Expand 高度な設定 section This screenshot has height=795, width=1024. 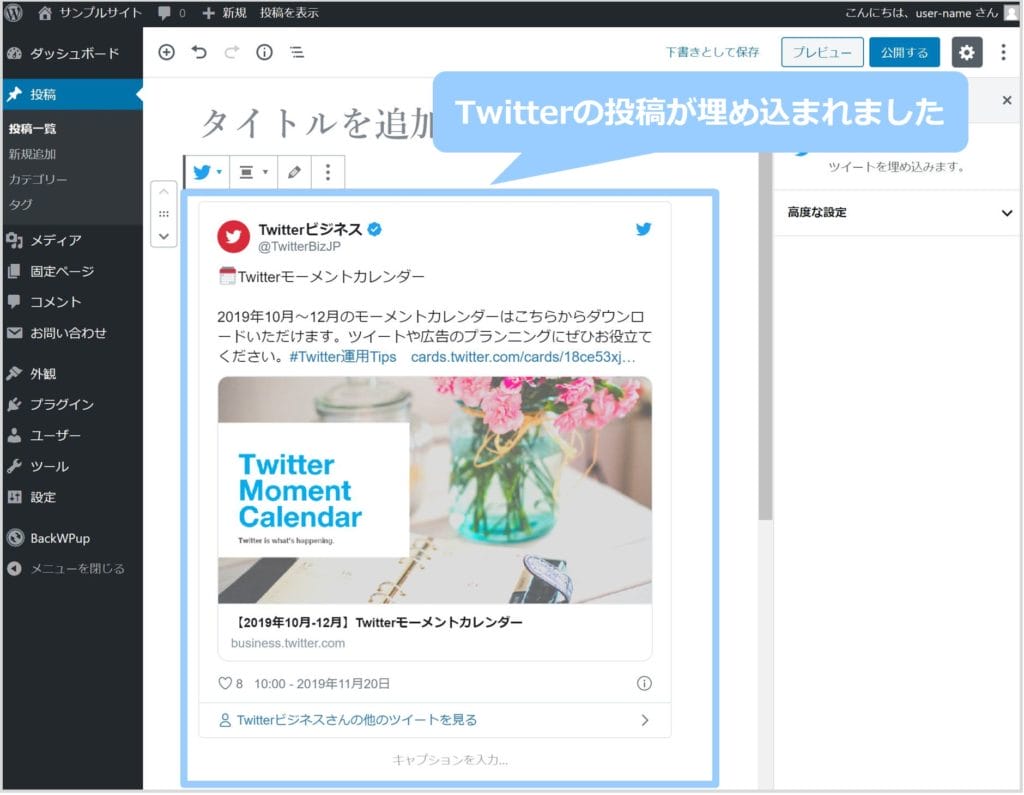point(899,212)
